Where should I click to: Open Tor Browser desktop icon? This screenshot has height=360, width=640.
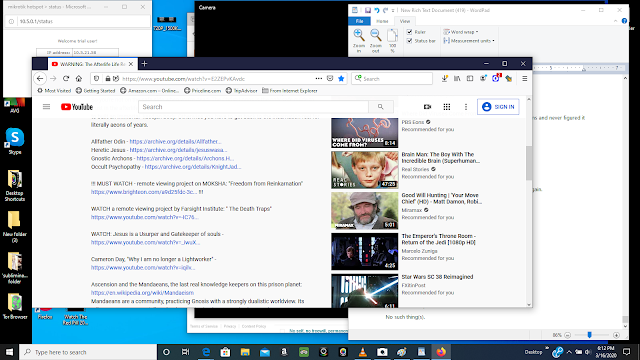pyautogui.click(x=15, y=306)
